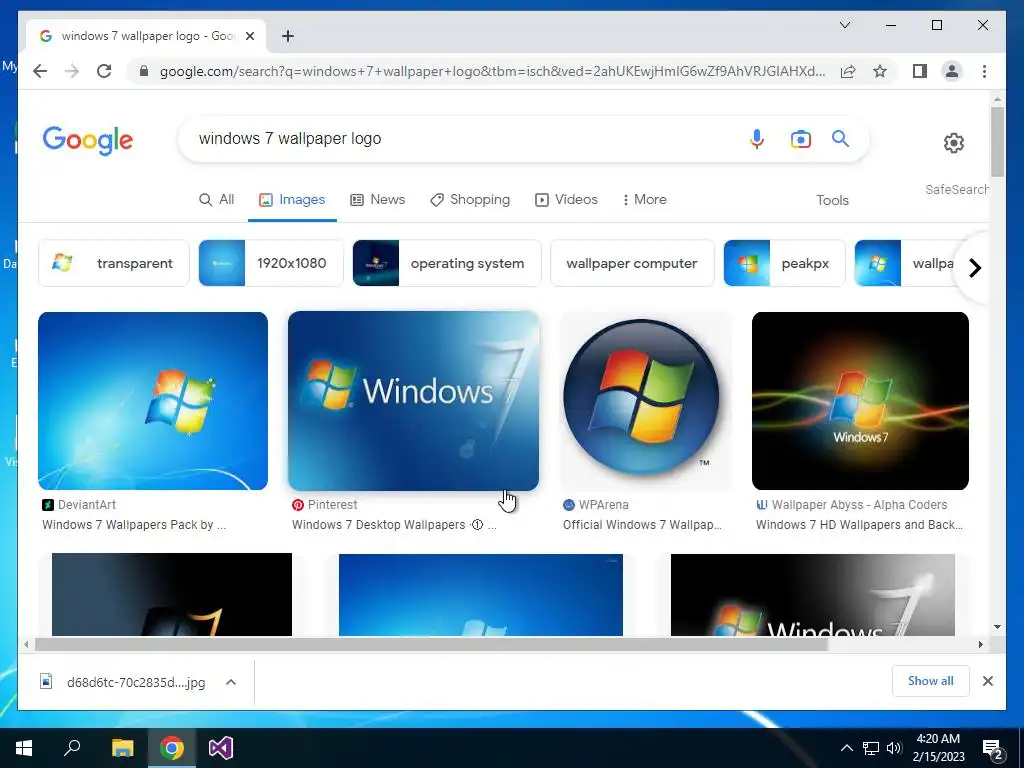Open a new tab with plus button
1024x768 pixels.
tap(288, 36)
